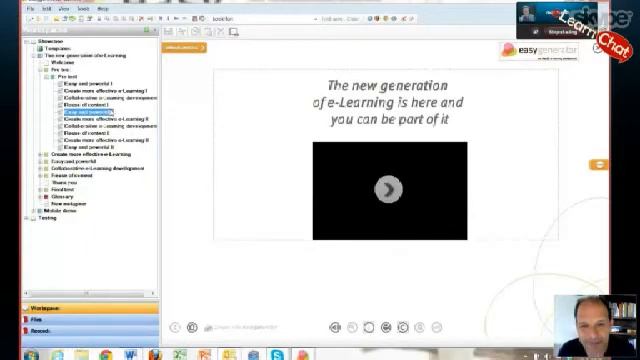Image resolution: width=640 pixels, height=360 pixels.
Task: Open the View menu
Action: click(64, 9)
